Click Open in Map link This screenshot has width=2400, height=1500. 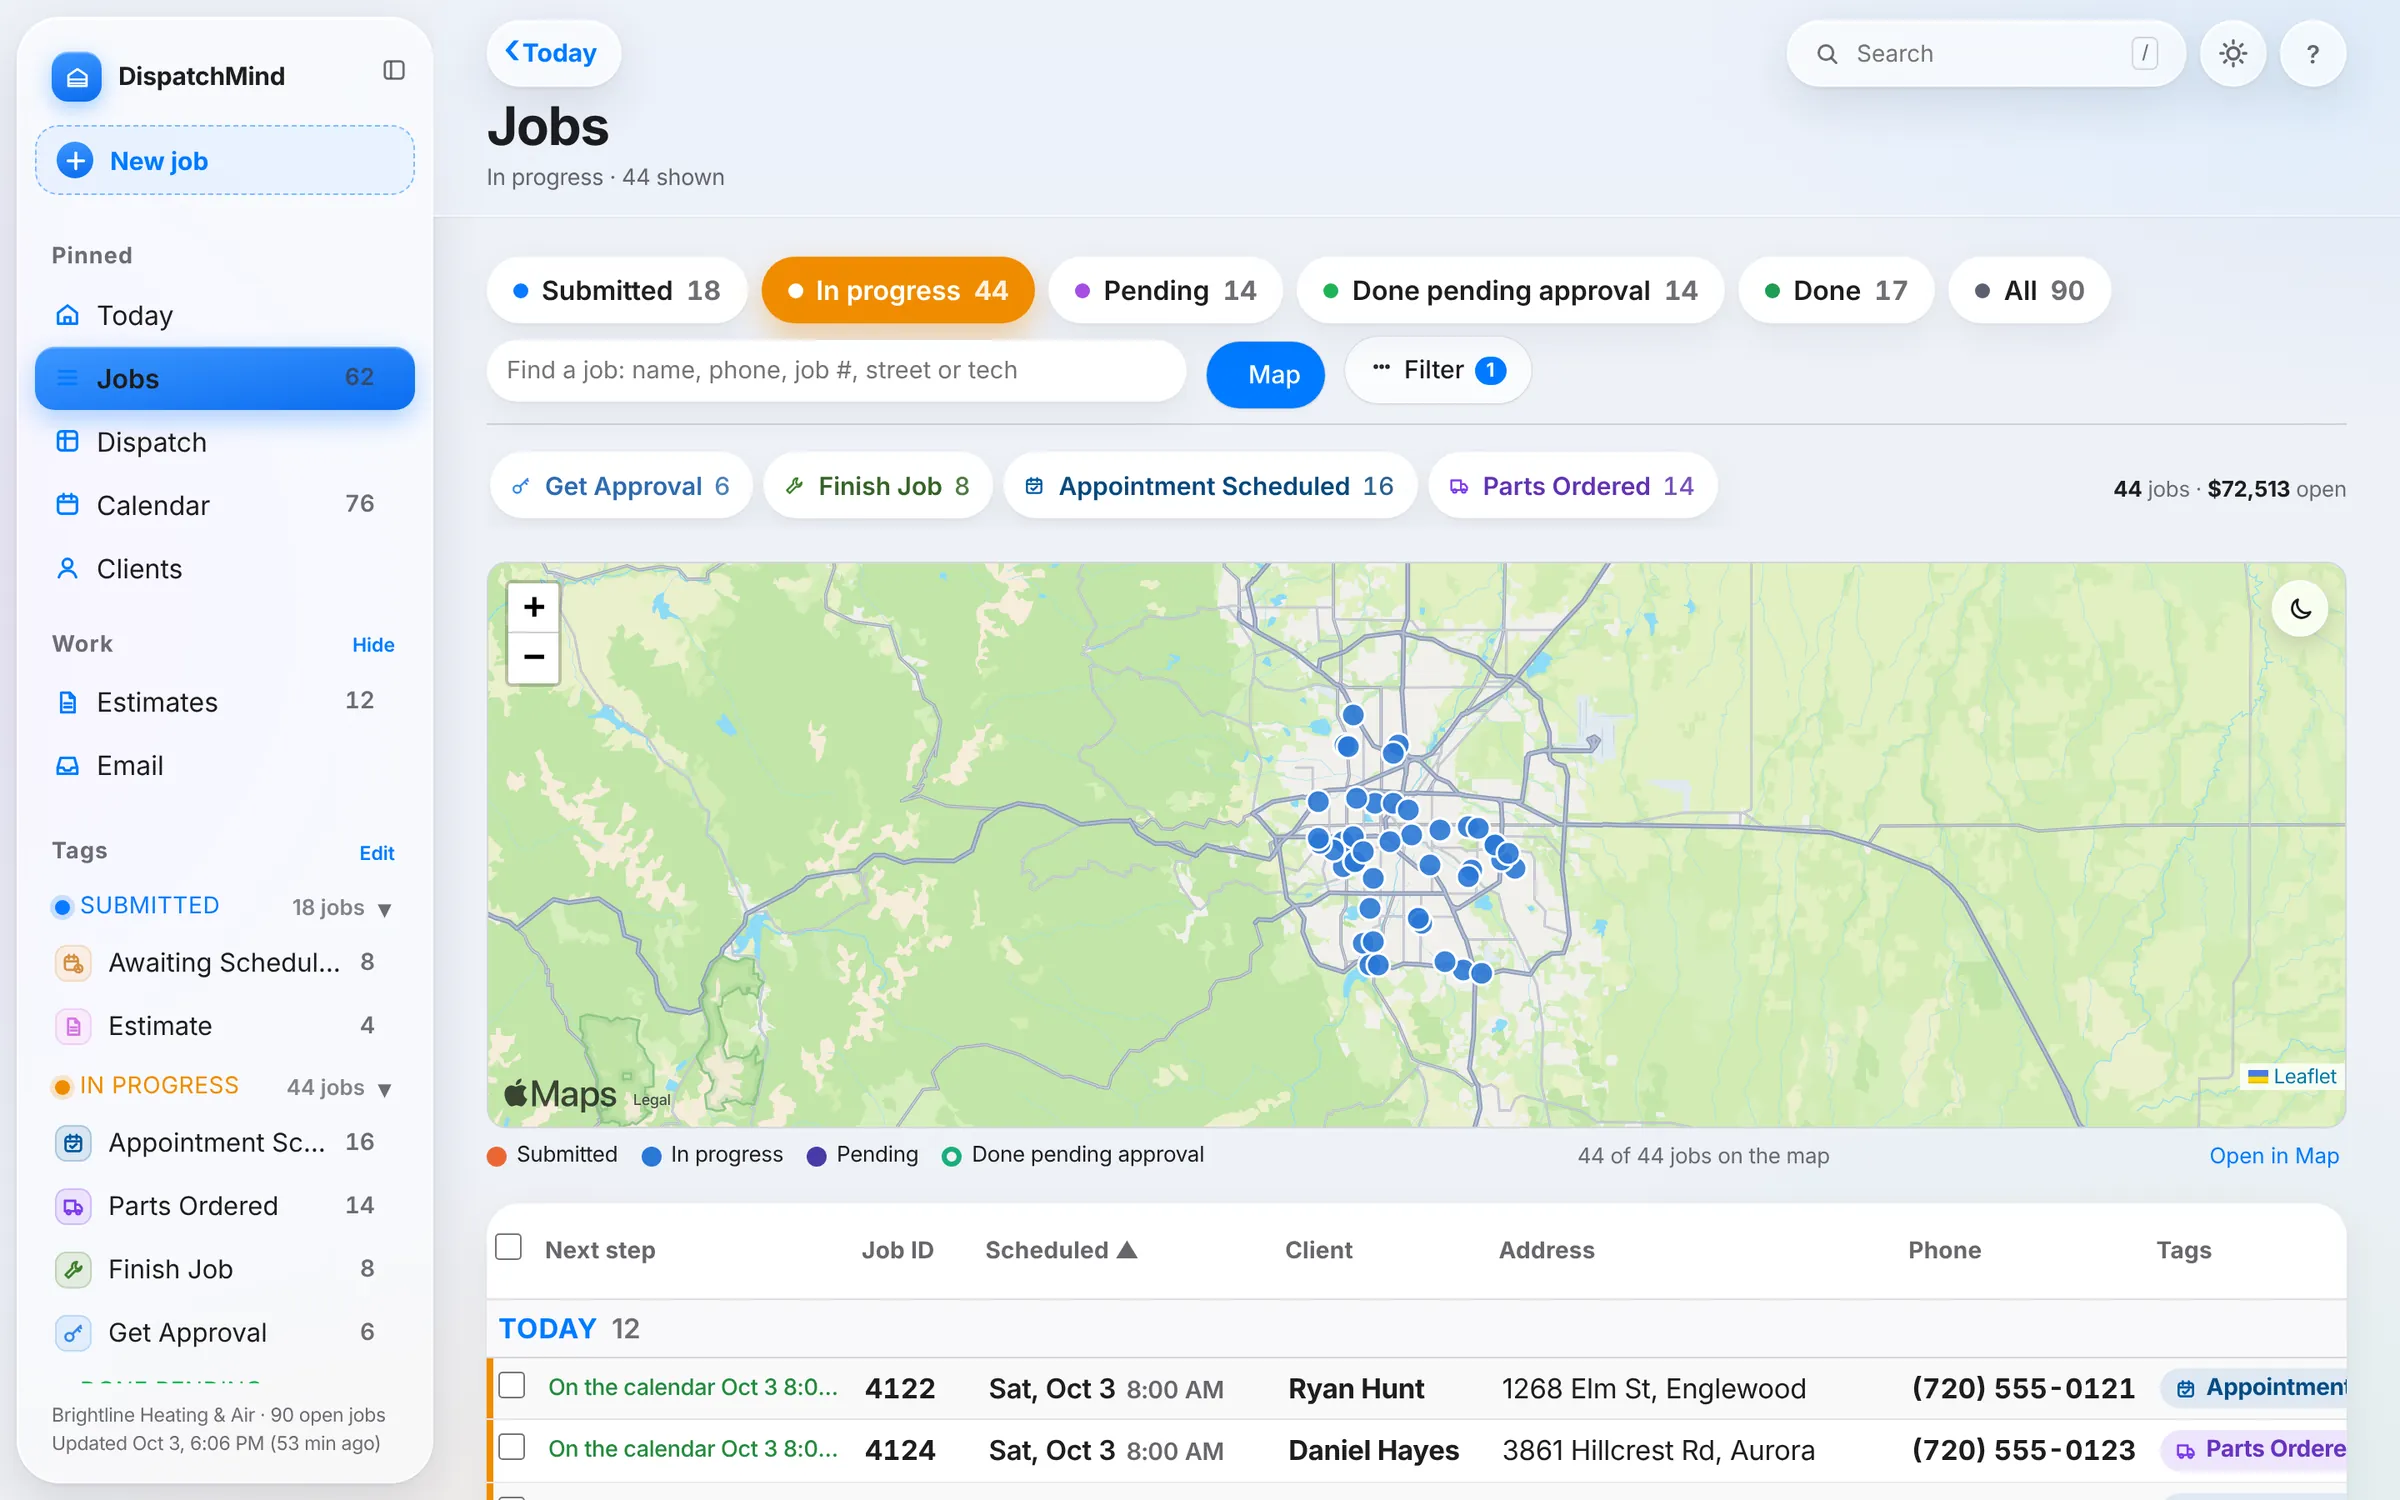pyautogui.click(x=2273, y=1156)
